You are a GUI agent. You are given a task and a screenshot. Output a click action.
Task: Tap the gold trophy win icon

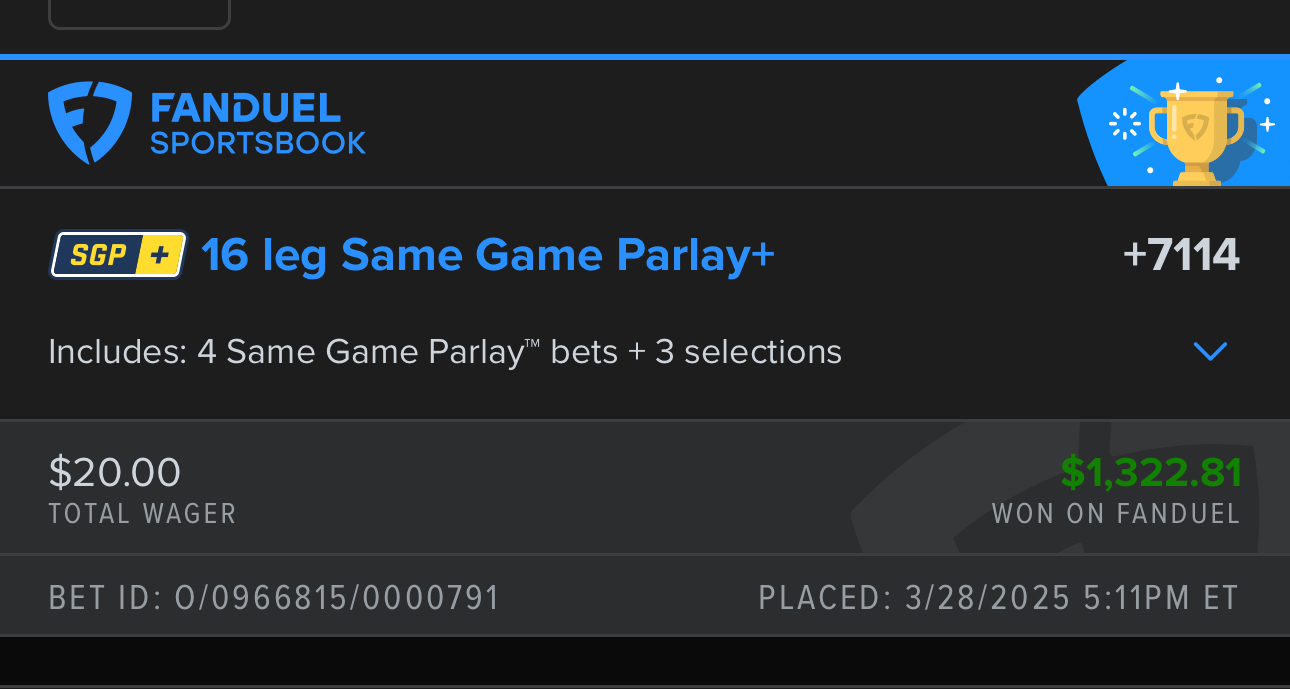coord(1196,135)
